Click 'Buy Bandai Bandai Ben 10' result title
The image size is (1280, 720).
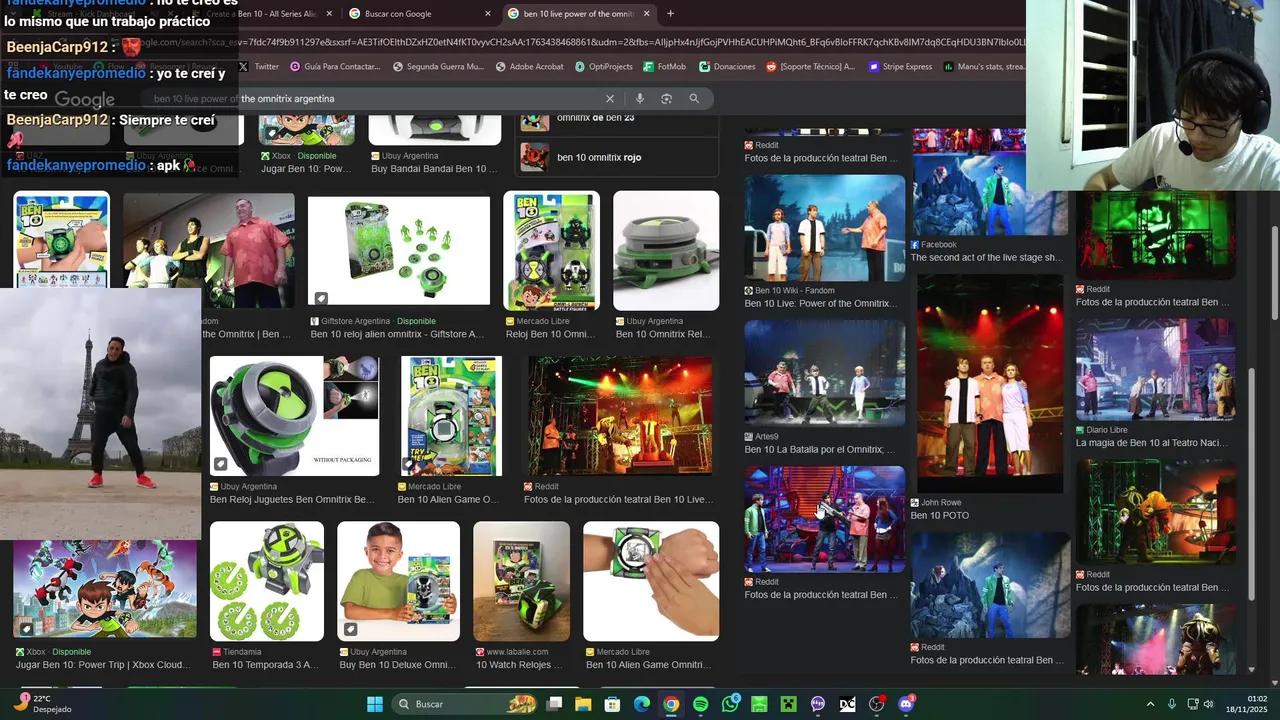click(x=434, y=169)
